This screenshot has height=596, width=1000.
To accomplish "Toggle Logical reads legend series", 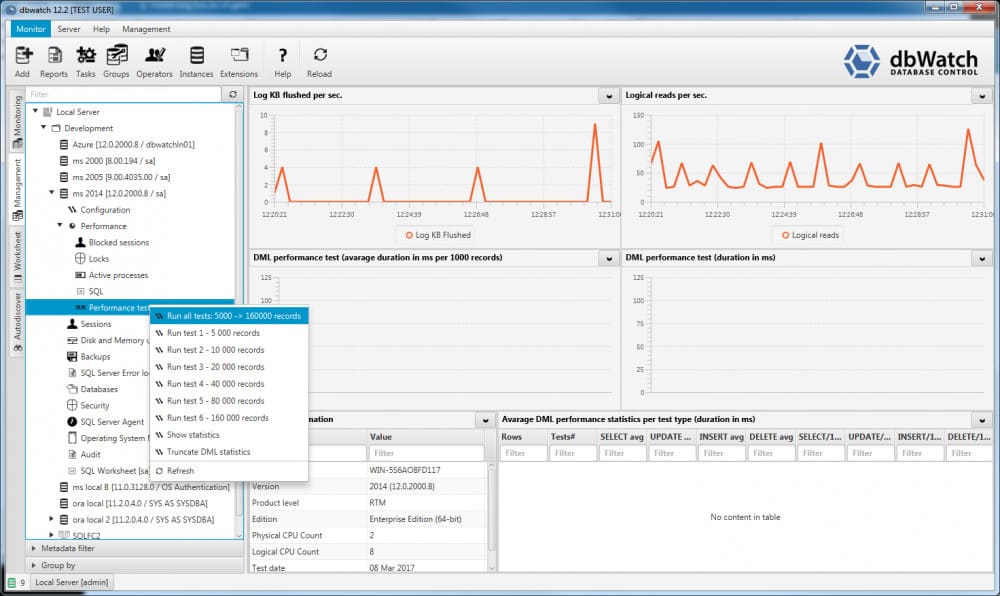I will click(x=810, y=235).
